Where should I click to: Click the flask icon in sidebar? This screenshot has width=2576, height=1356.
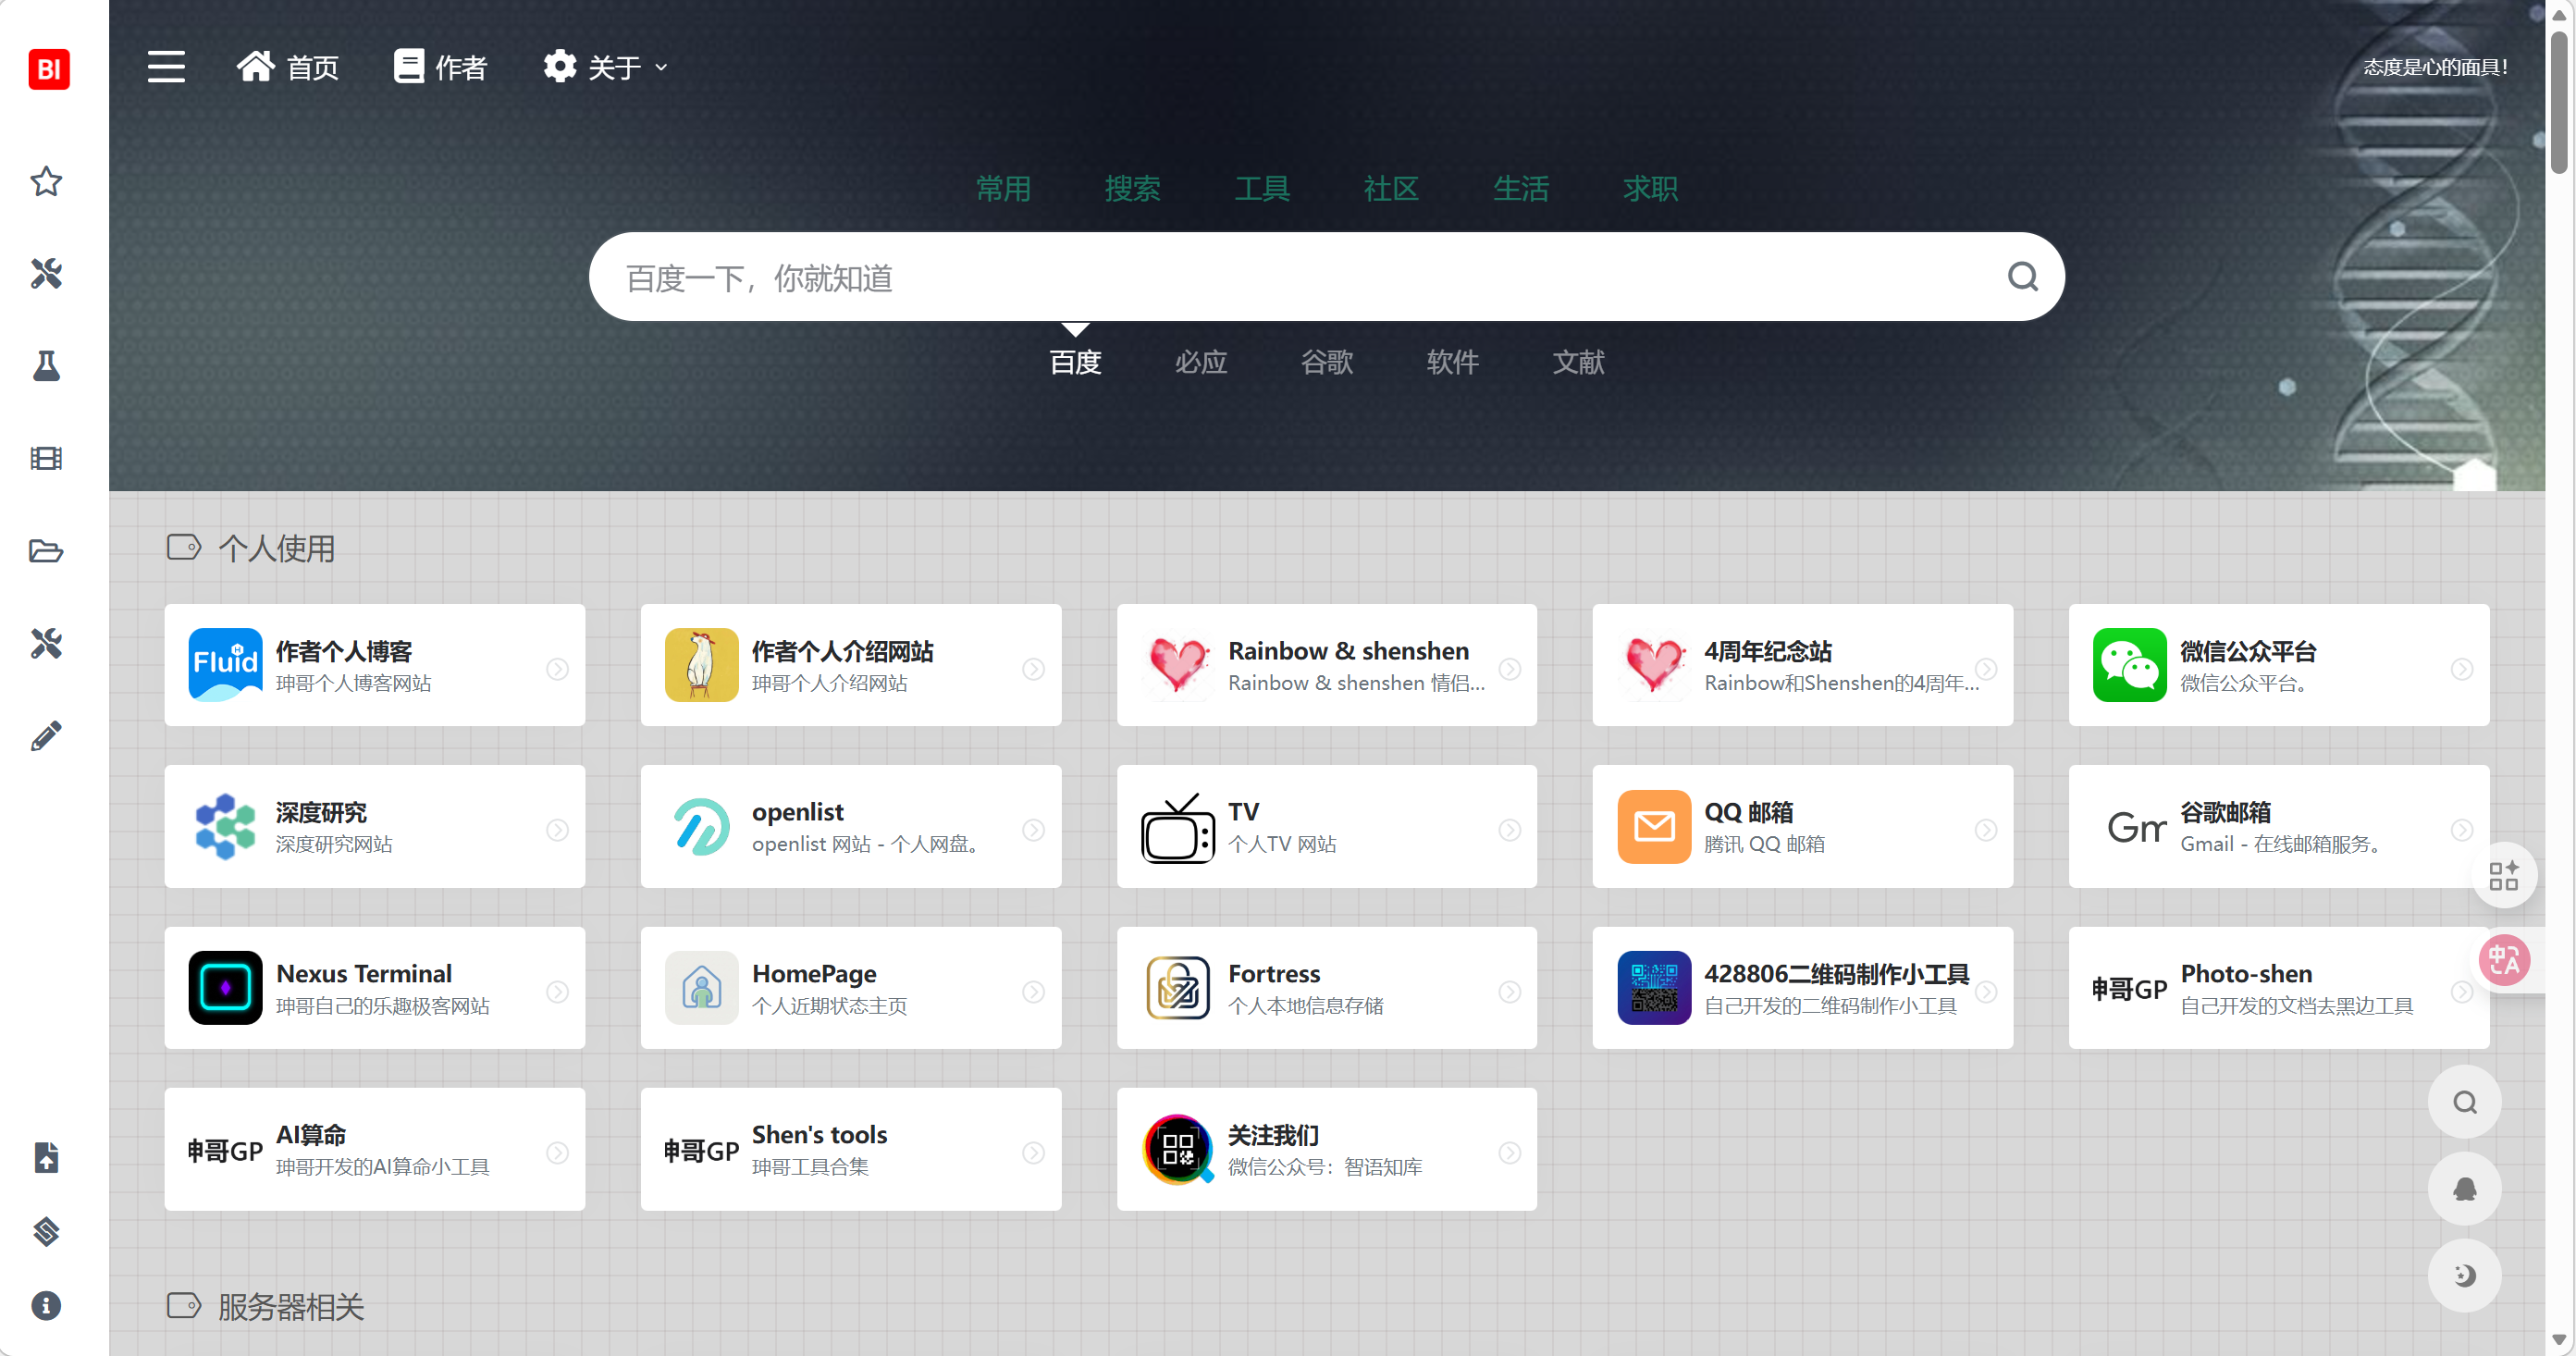pos(46,366)
